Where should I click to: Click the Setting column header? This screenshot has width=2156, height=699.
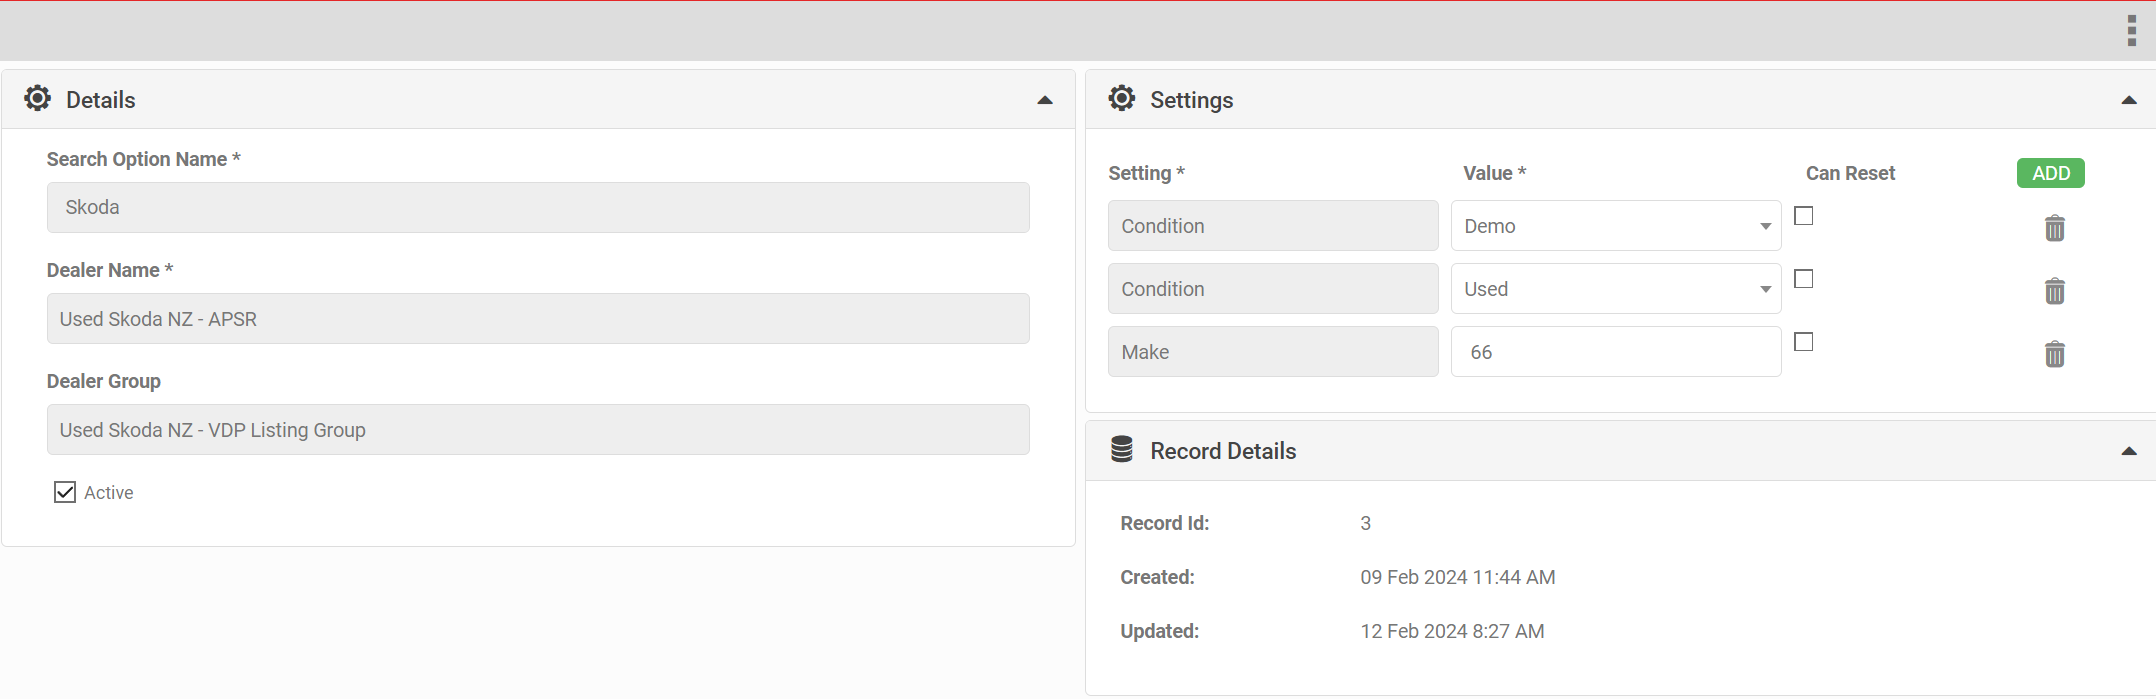[x=1146, y=173]
